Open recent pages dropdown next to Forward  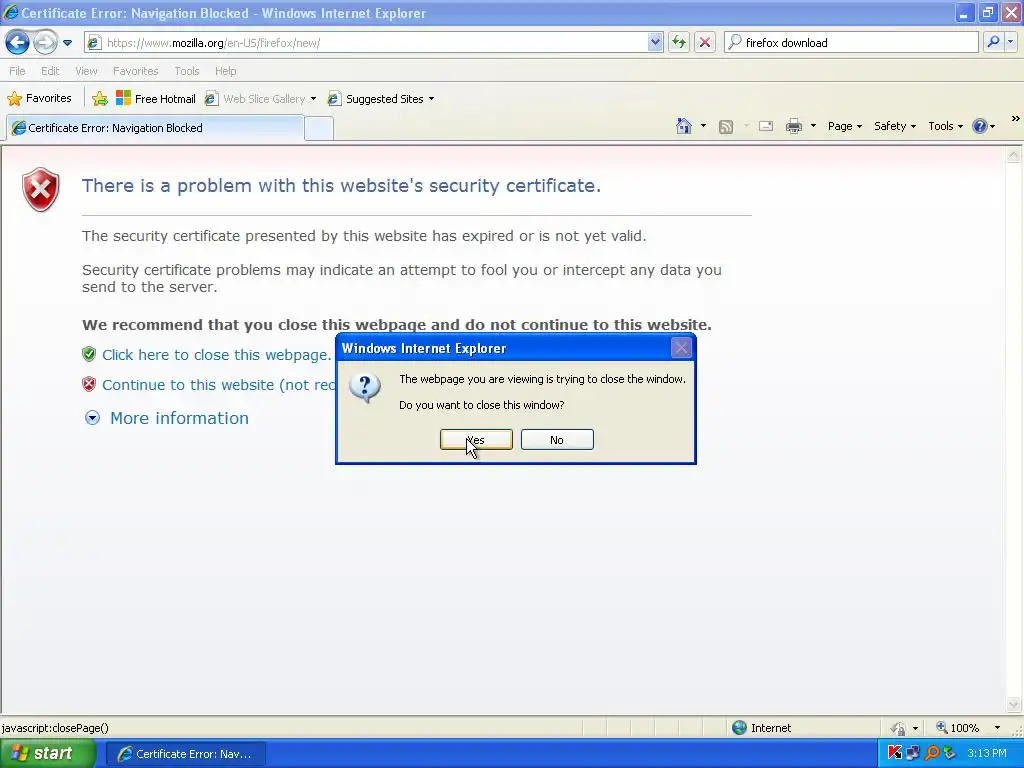tap(67, 43)
